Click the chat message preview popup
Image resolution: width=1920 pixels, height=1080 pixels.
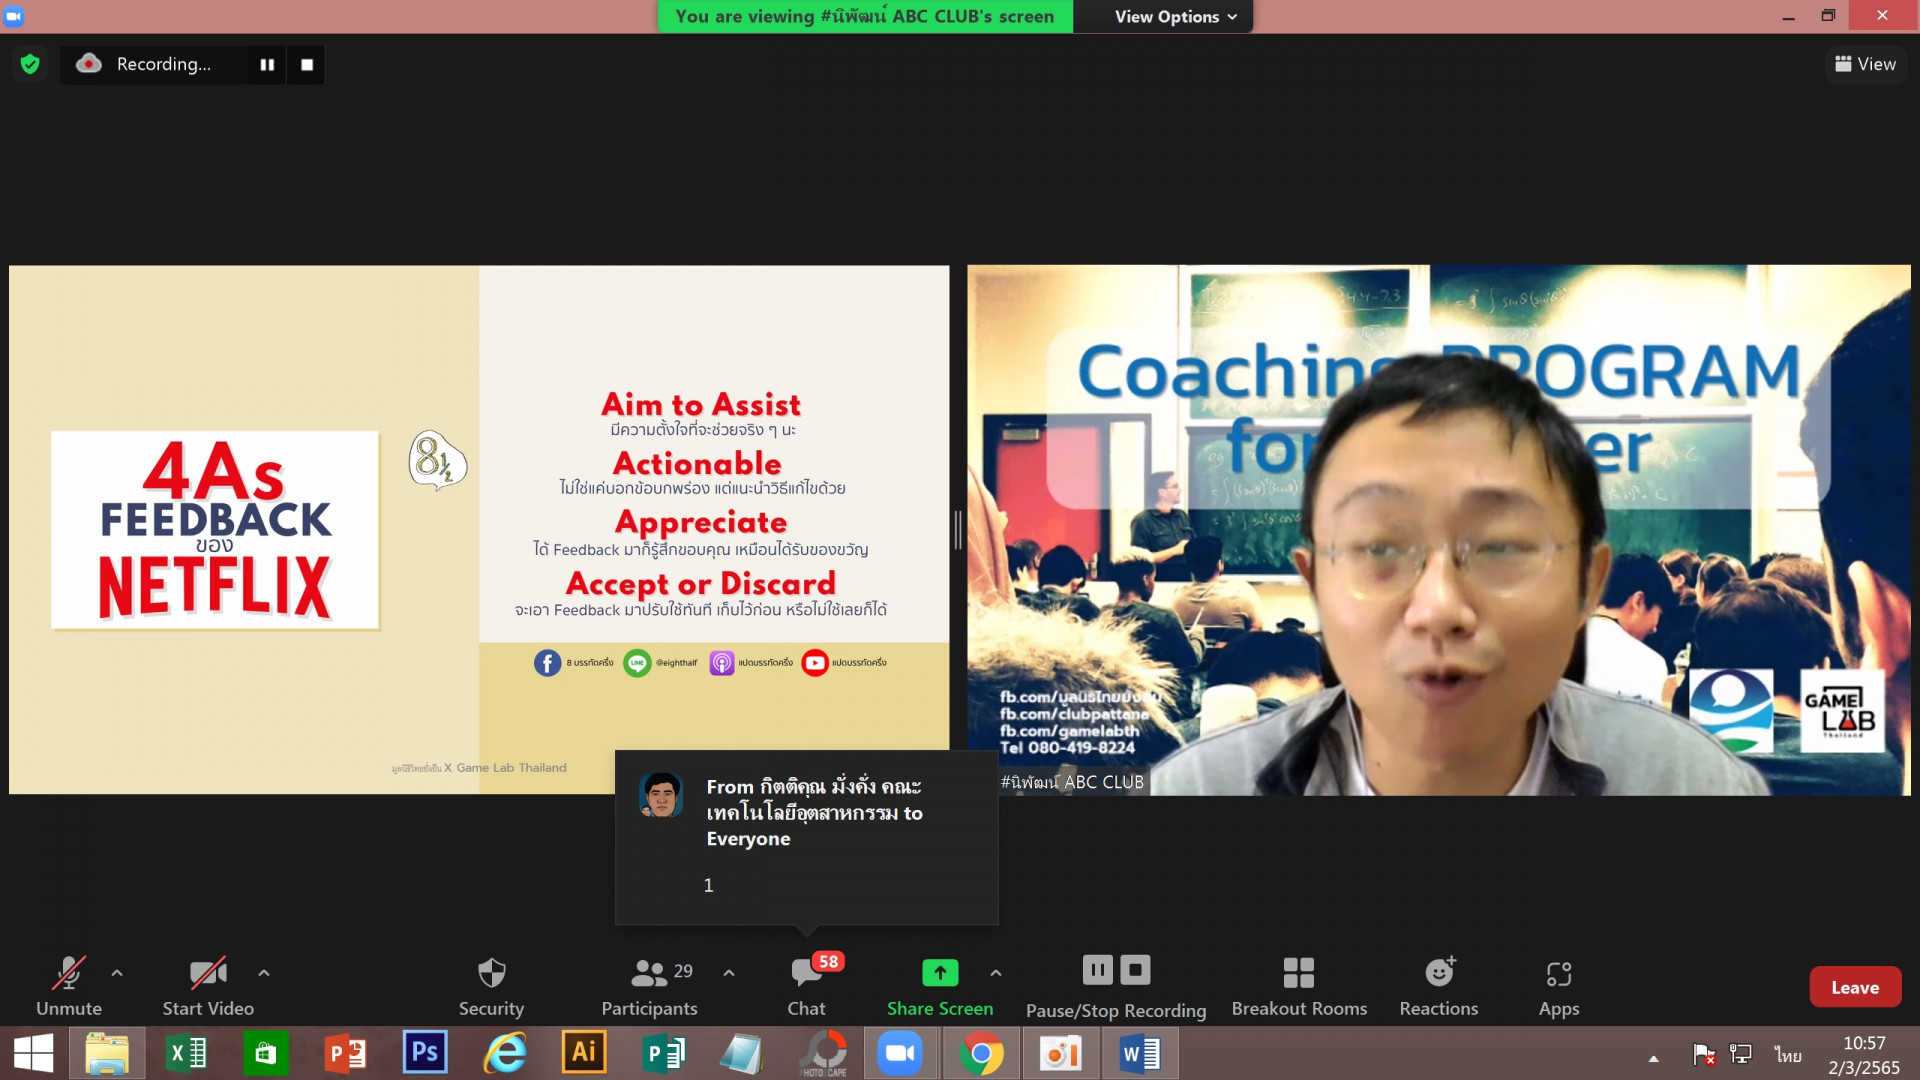coord(806,837)
